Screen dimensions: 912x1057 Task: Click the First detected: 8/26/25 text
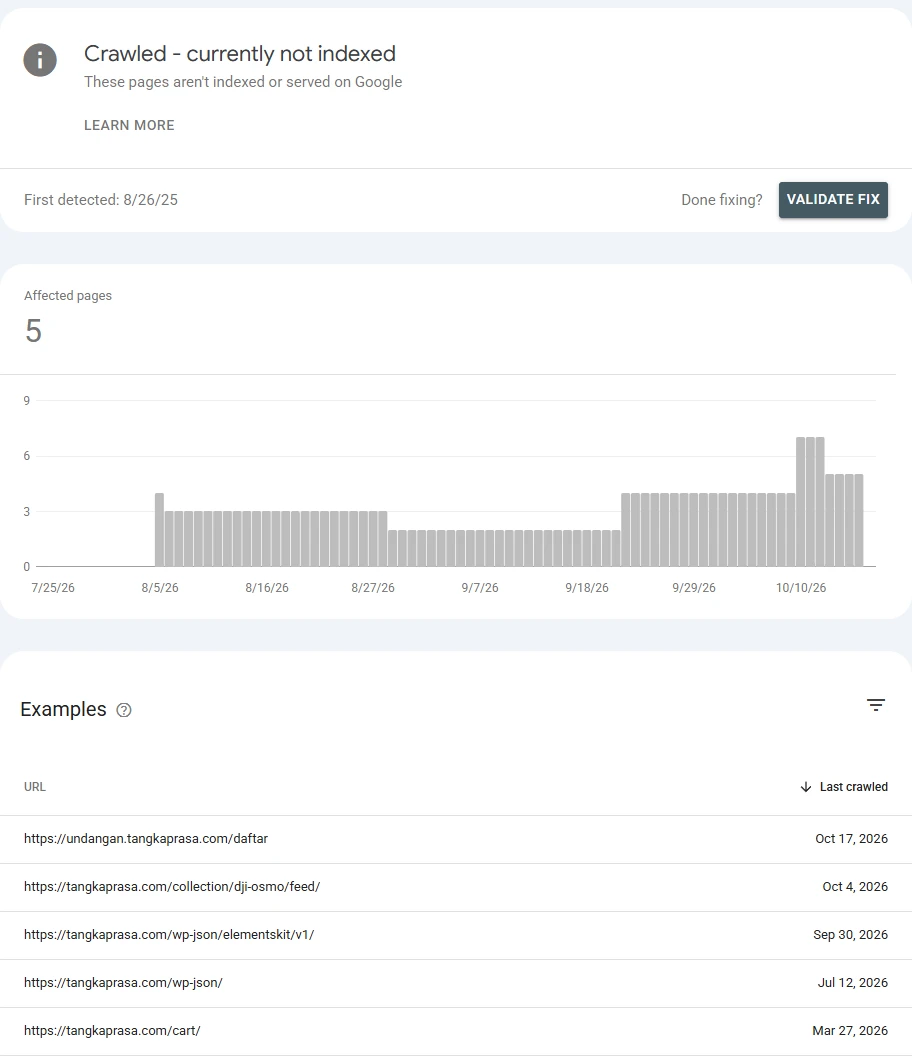pyautogui.click(x=101, y=200)
